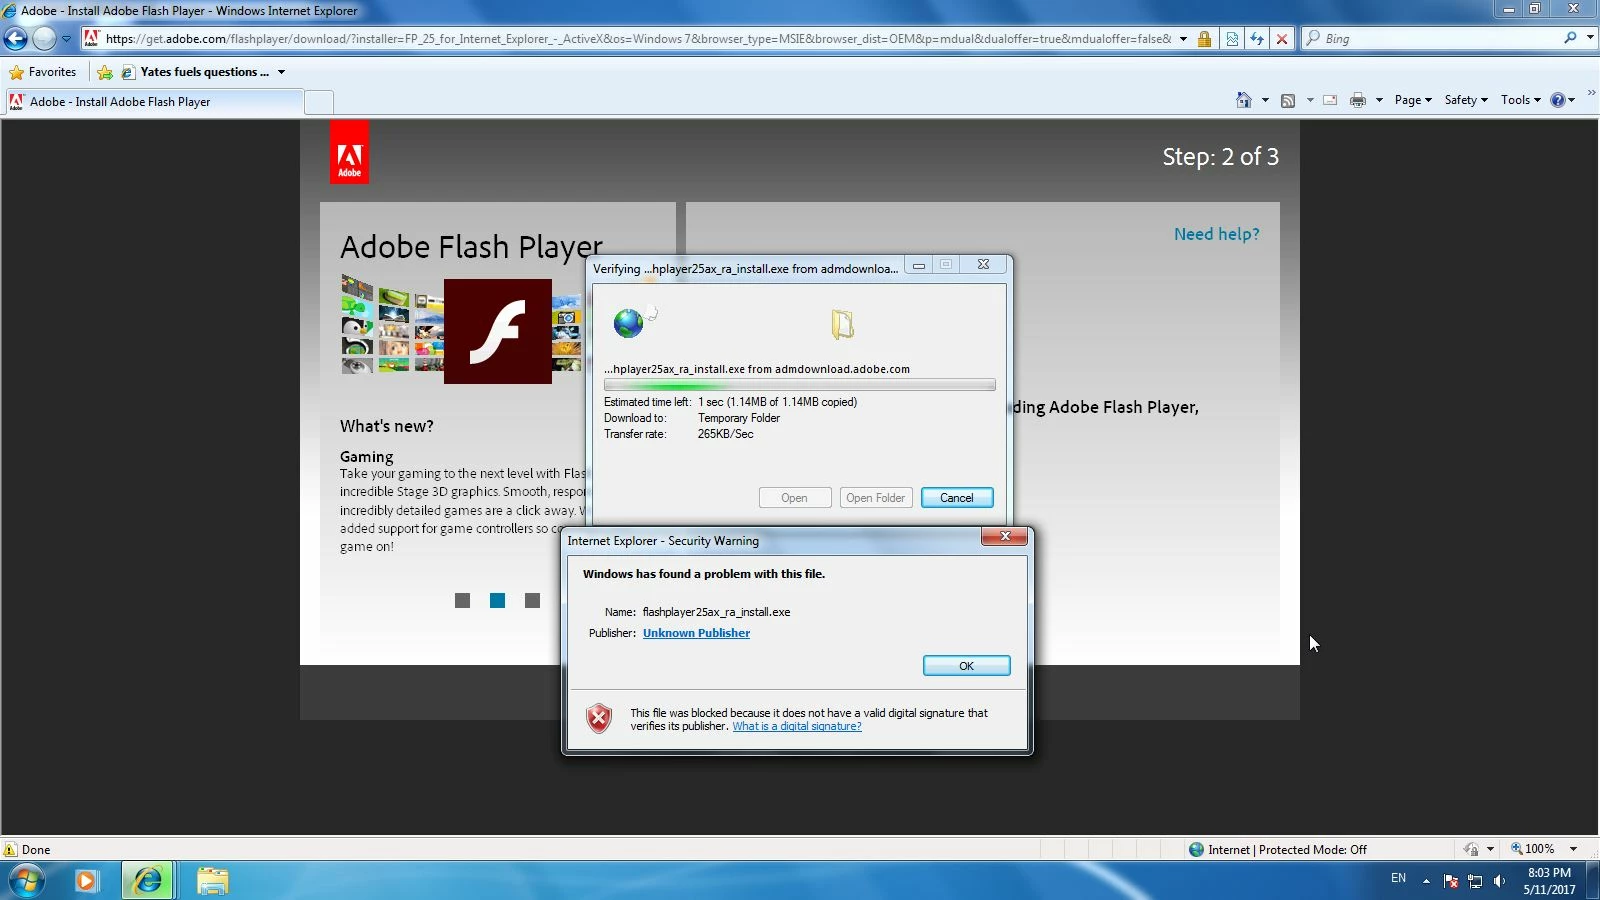This screenshot has width=1600, height=900.
Task: Click OK in the Security Warning dialog
Action: 966,666
